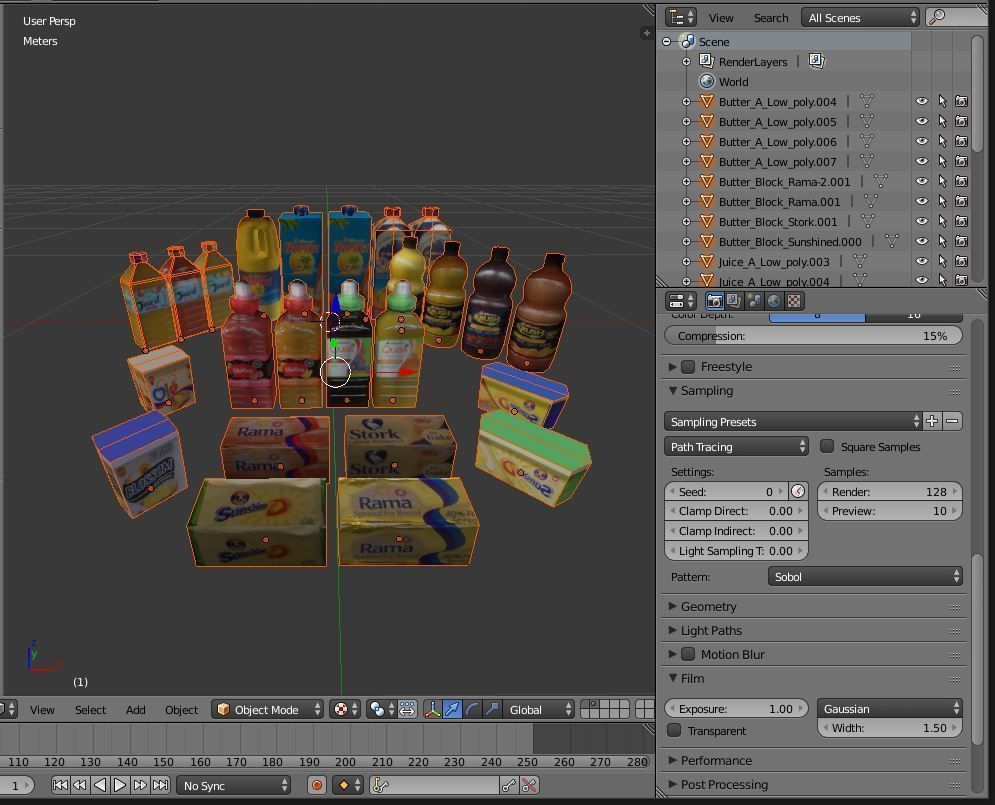The height and width of the screenshot is (805, 995).
Task: Click the Compression 15% slider
Action: tap(814, 336)
